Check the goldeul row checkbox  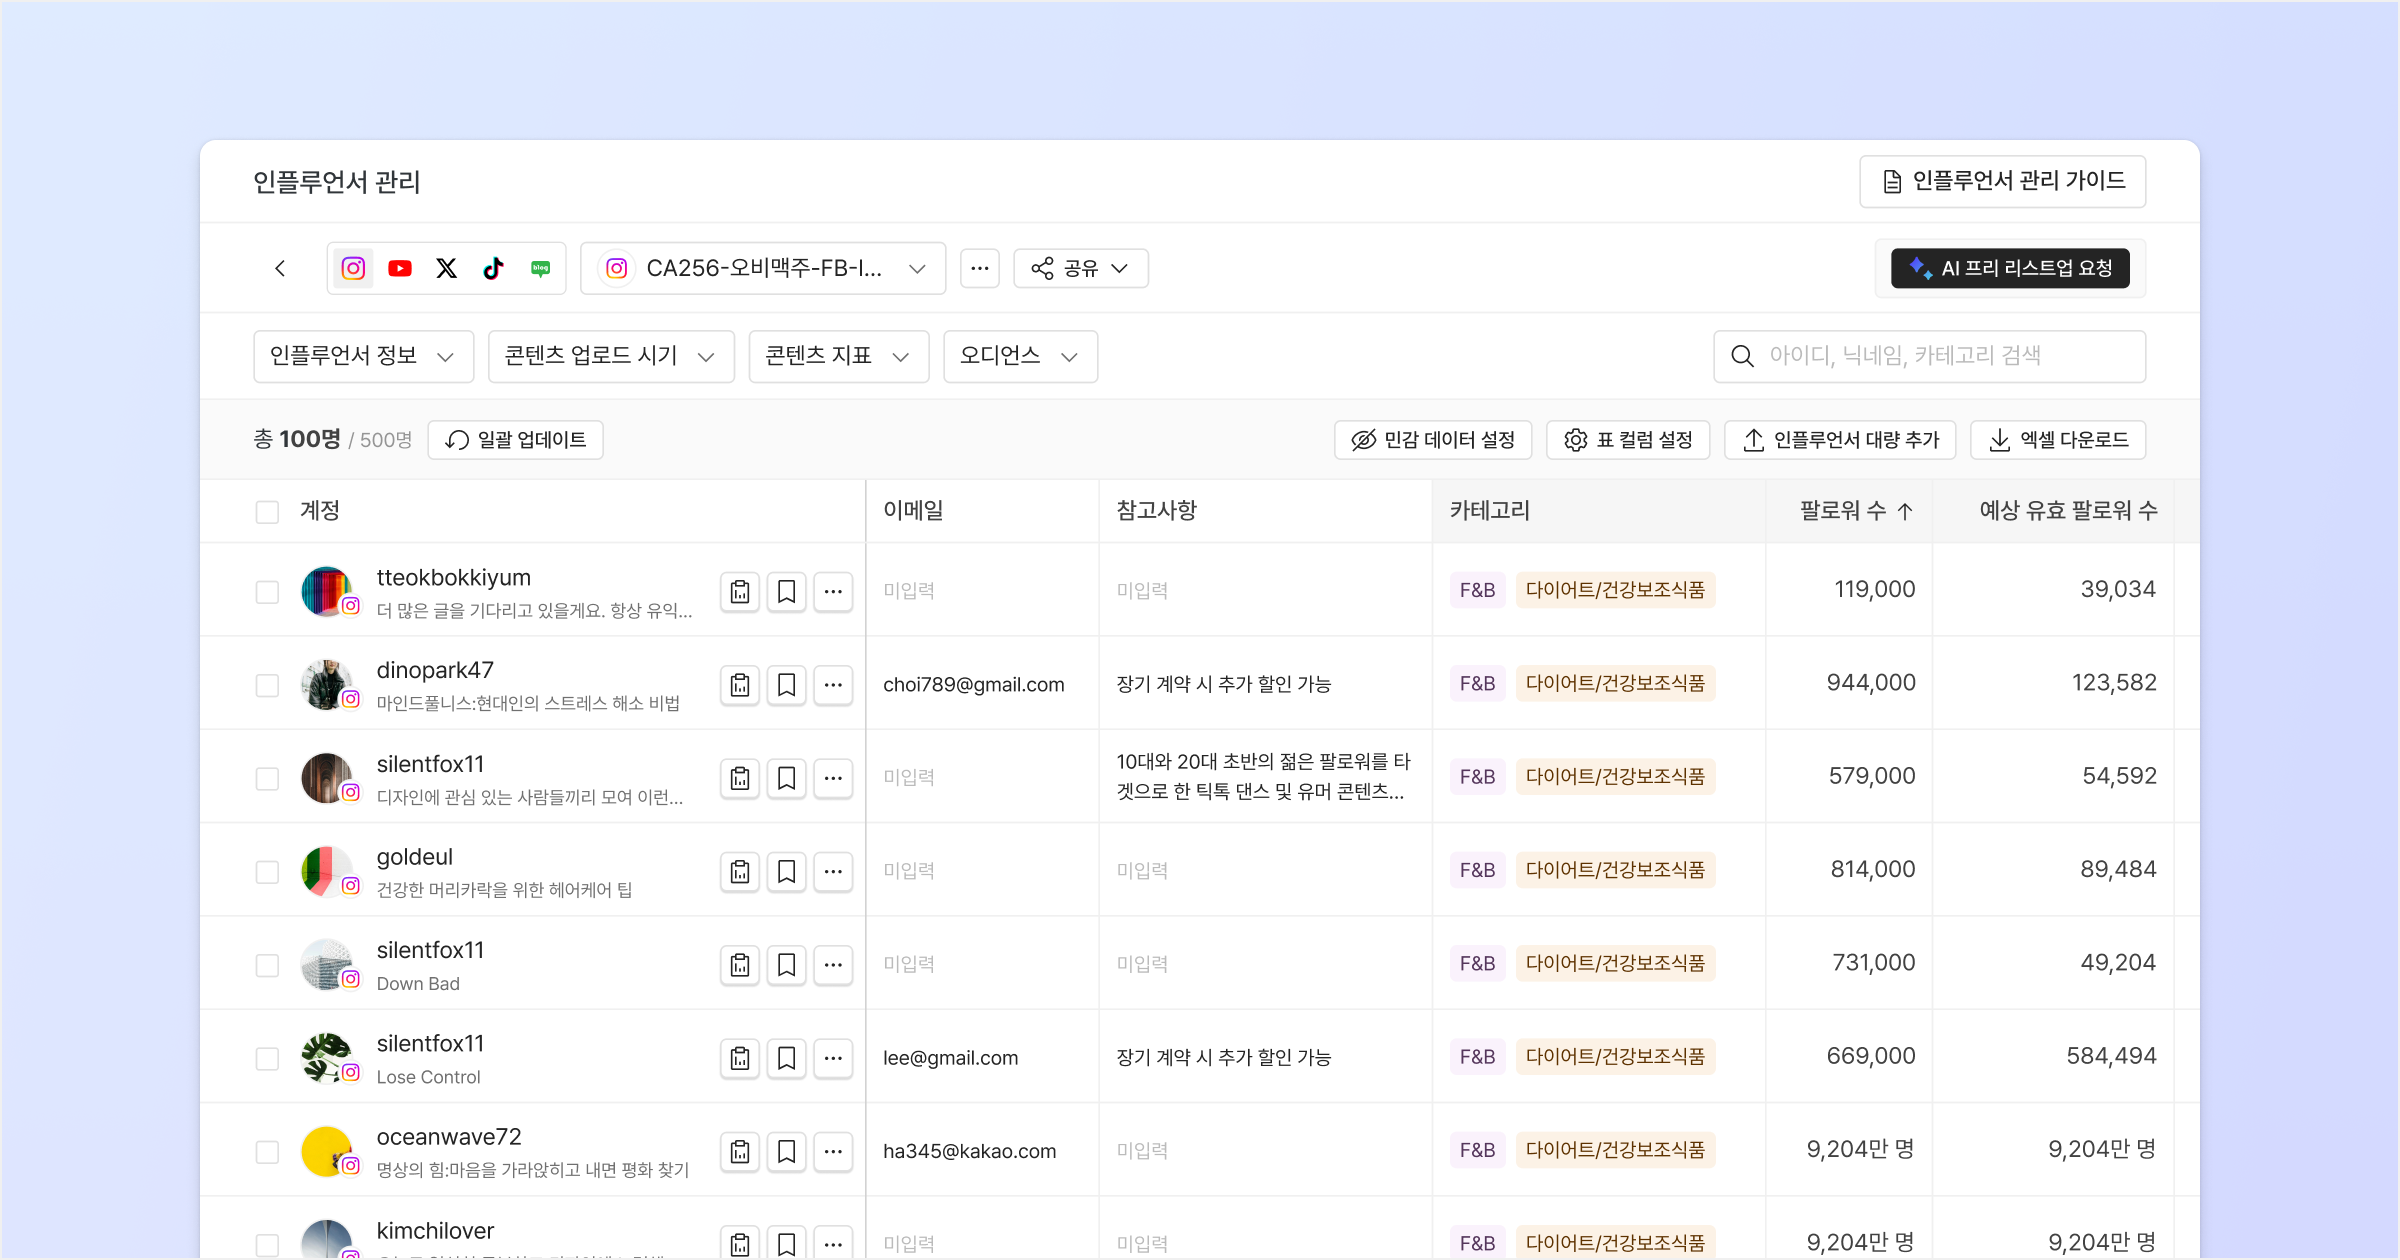tap(267, 872)
